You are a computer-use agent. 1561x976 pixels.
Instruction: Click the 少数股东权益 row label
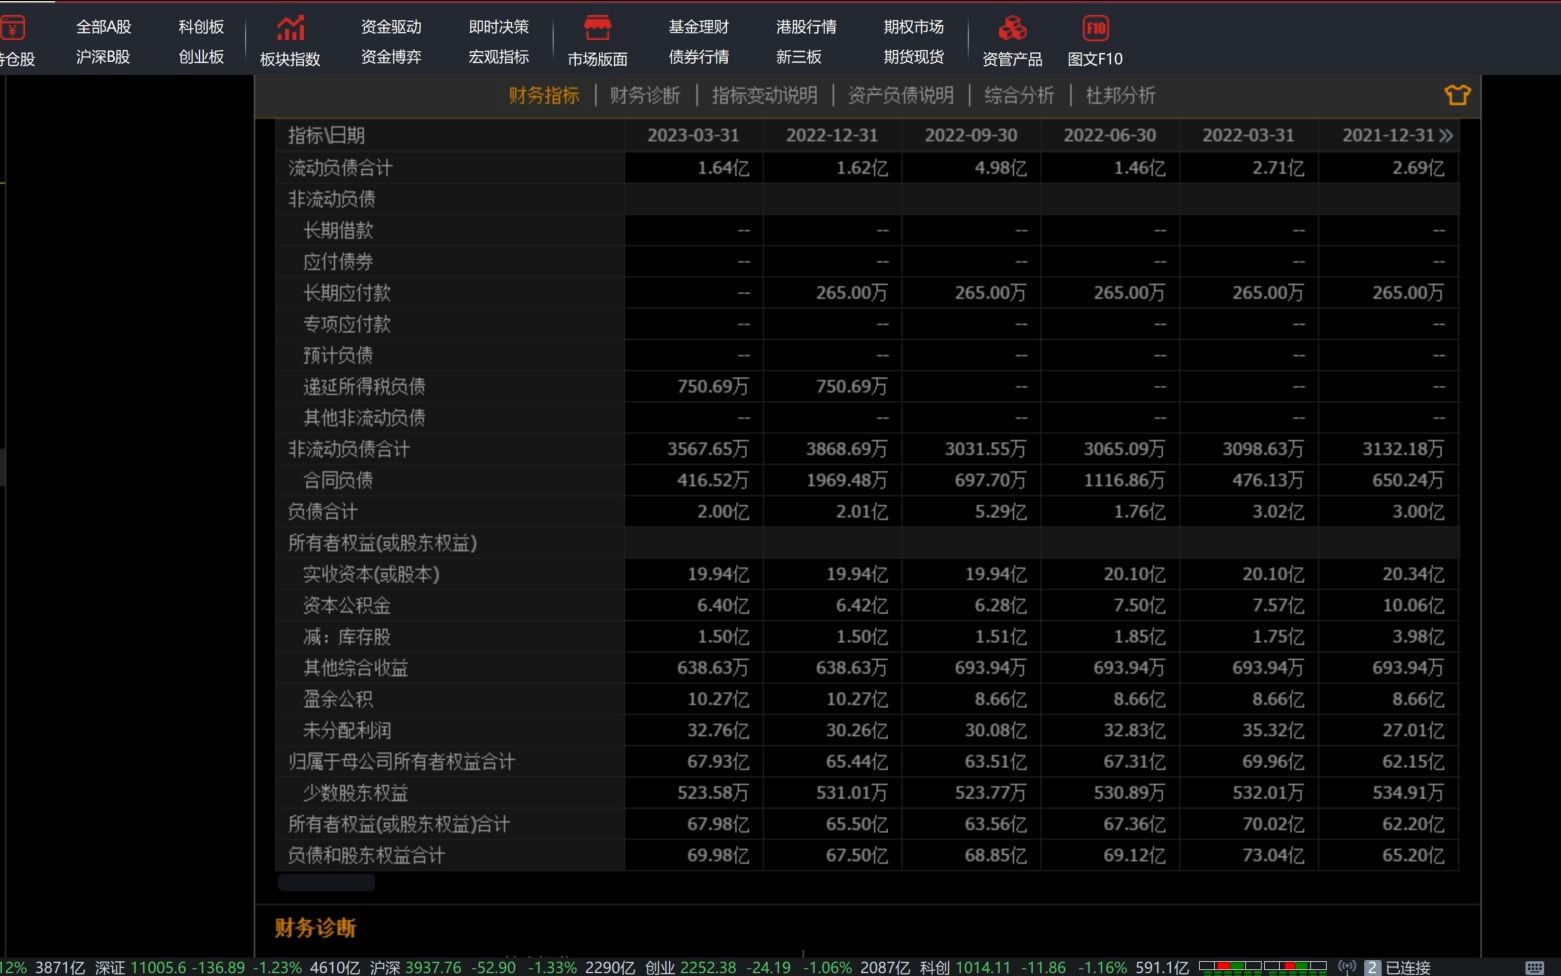click(x=355, y=793)
